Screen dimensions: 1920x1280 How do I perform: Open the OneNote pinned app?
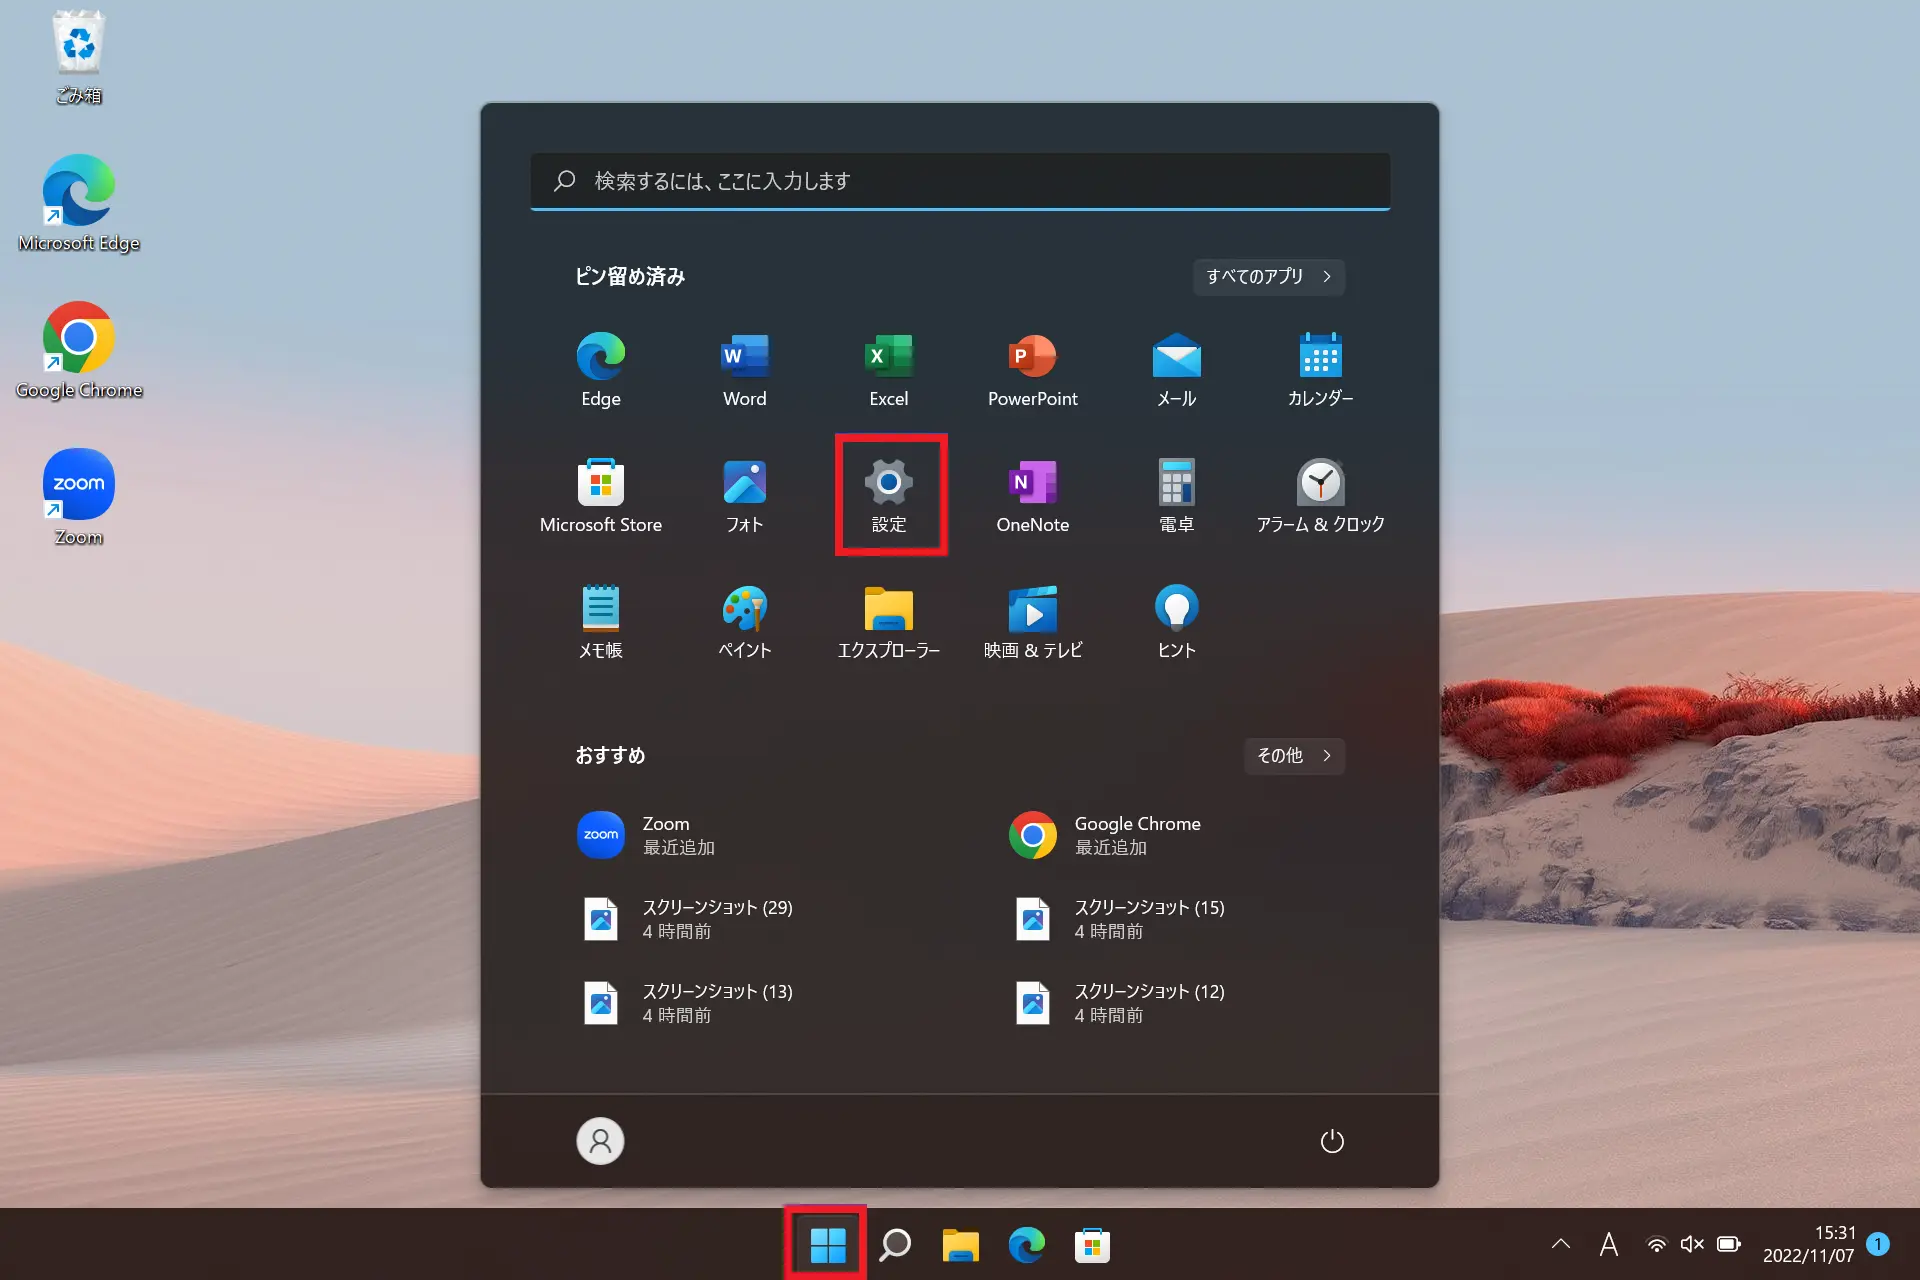(1032, 494)
